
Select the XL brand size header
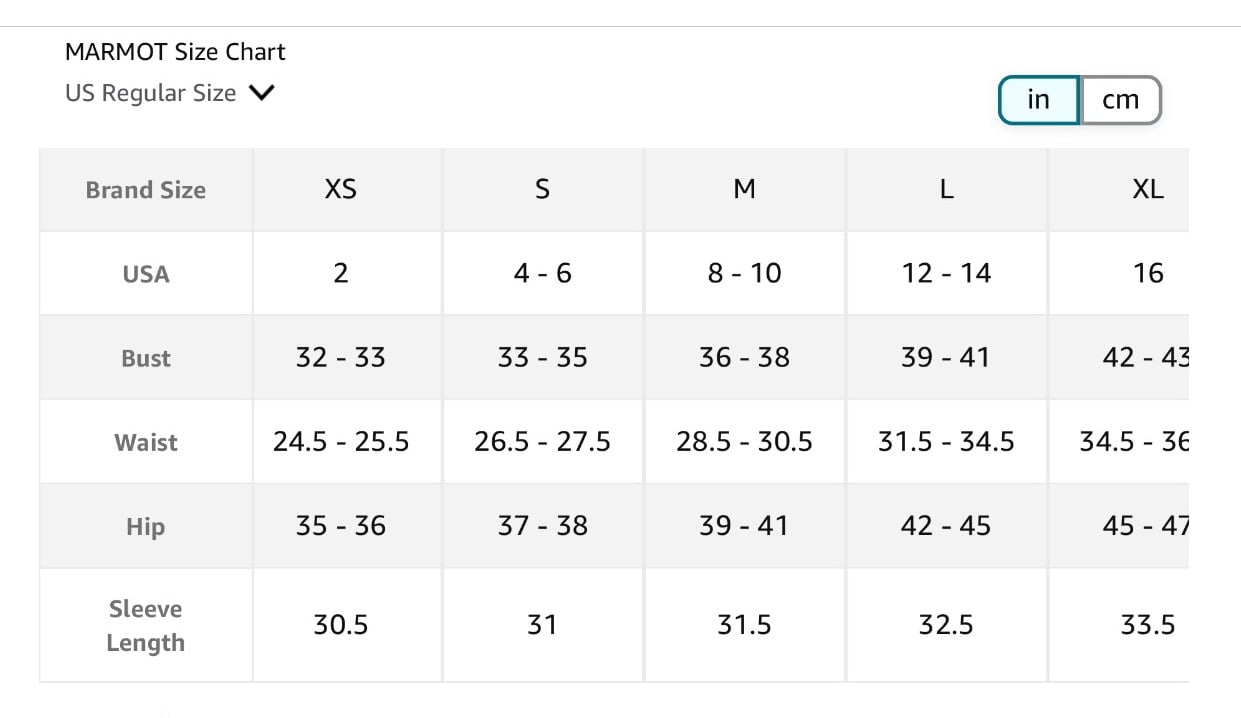(1148, 189)
